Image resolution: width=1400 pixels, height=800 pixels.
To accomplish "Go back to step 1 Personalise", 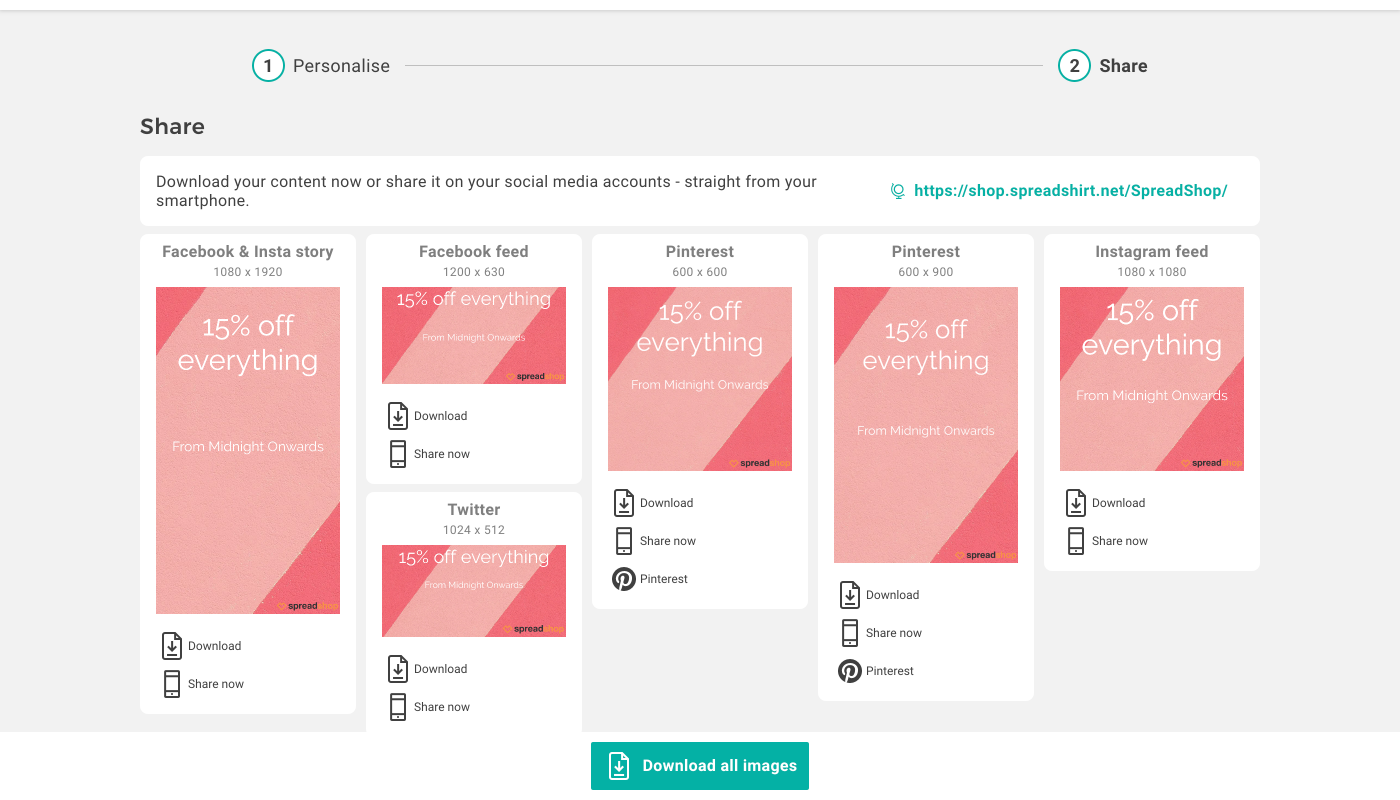I will pos(321,66).
